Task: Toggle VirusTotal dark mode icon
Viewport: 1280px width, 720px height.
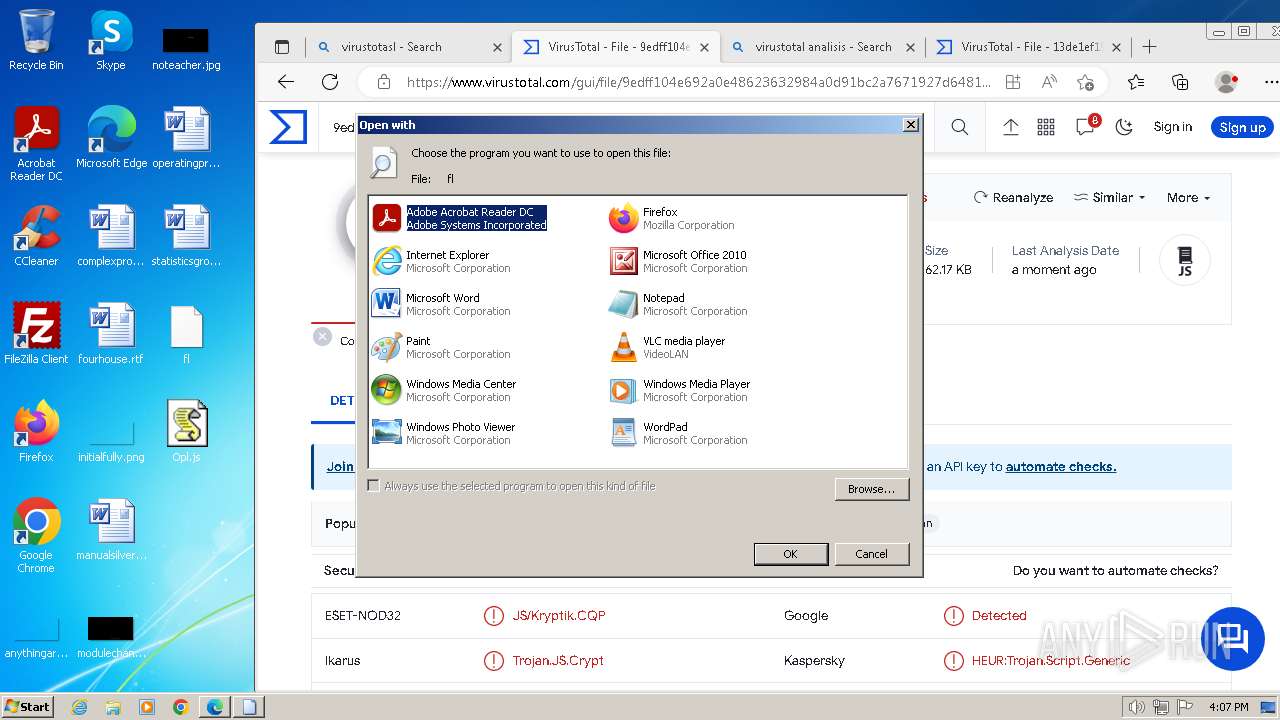Action: click(1124, 127)
